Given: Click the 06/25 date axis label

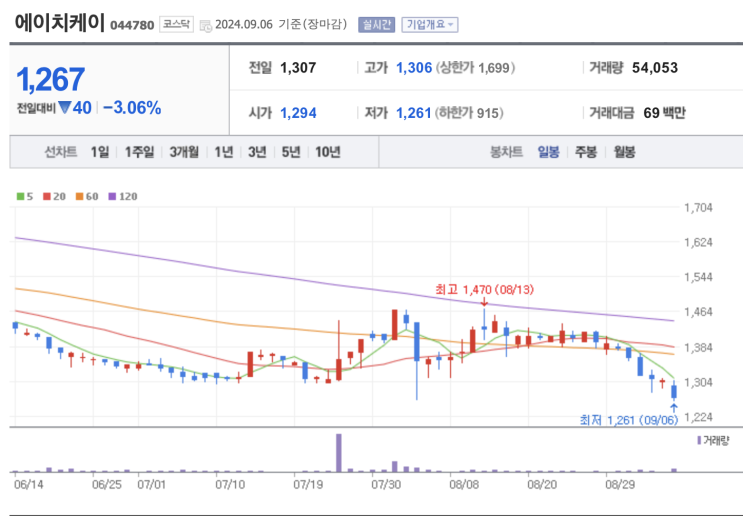Looking at the screenshot, I should pos(106,485).
